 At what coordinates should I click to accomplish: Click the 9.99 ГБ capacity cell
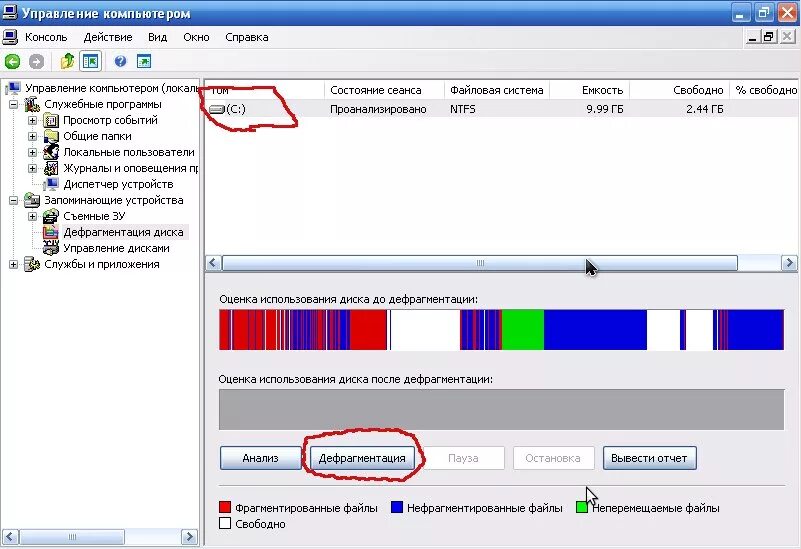[x=605, y=109]
